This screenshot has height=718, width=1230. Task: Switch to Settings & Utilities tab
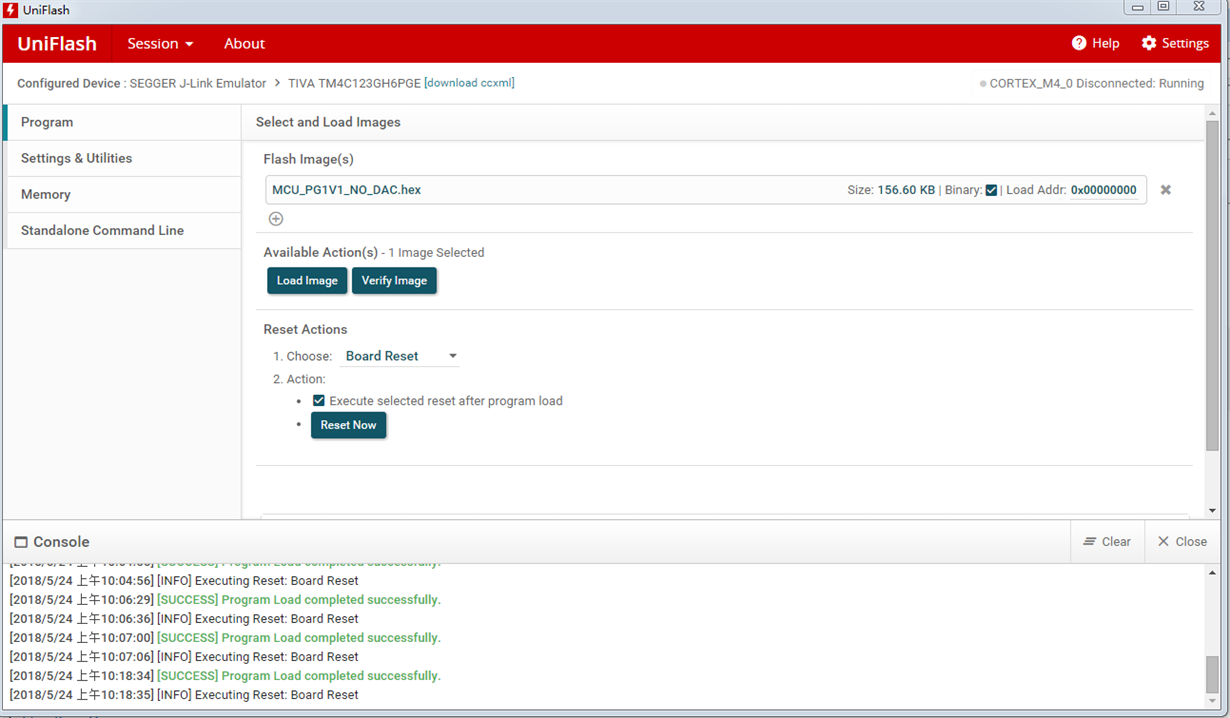[x=122, y=158]
